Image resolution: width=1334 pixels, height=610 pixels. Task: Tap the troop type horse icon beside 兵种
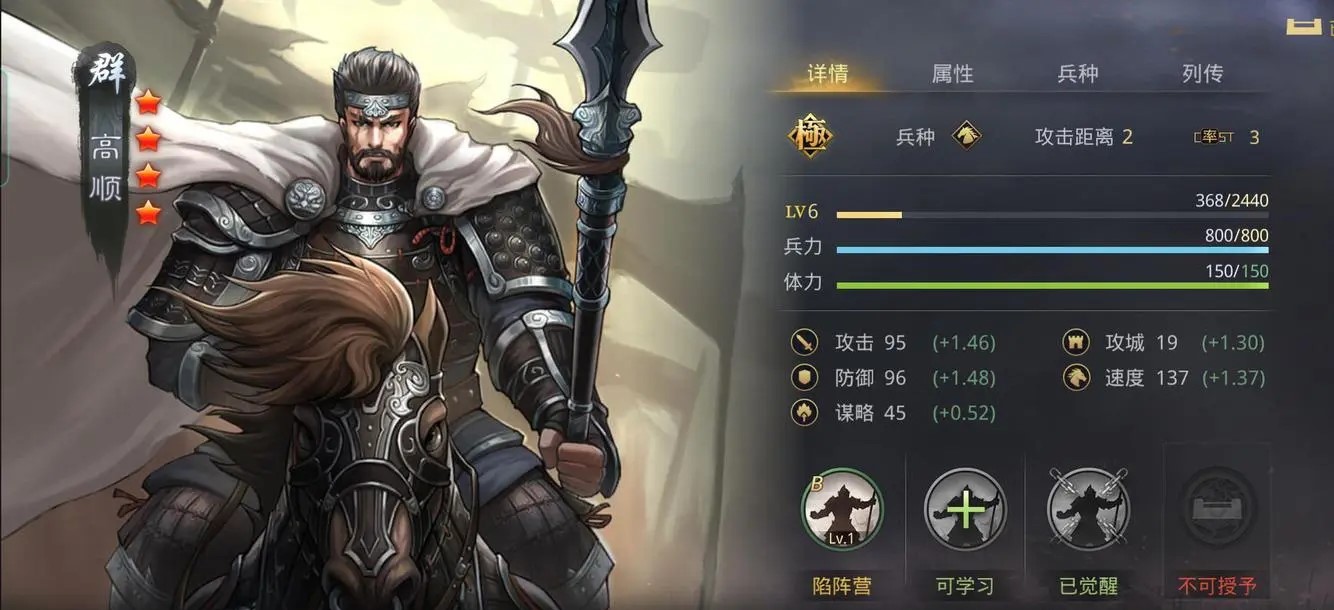[966, 135]
